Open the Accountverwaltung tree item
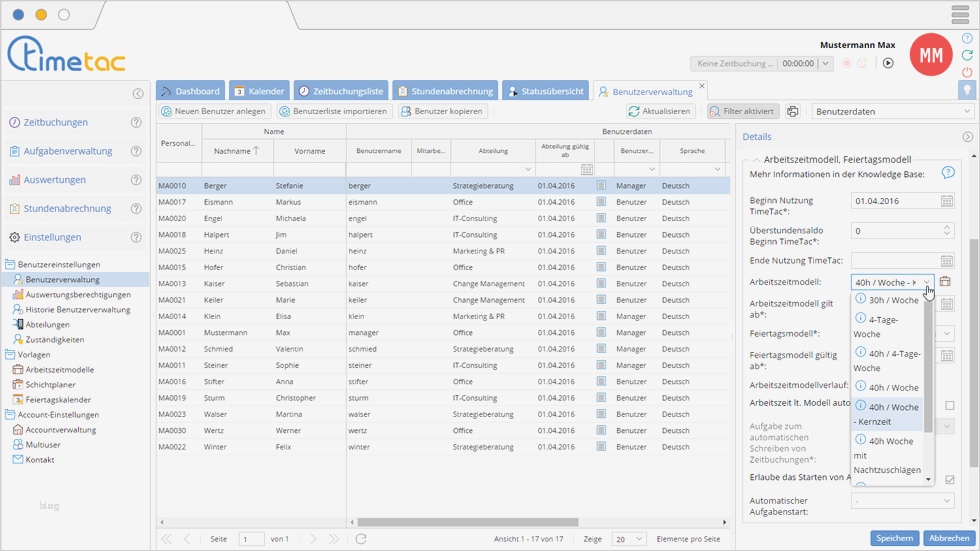The height and width of the screenshot is (551, 980). pyautogui.click(x=61, y=429)
